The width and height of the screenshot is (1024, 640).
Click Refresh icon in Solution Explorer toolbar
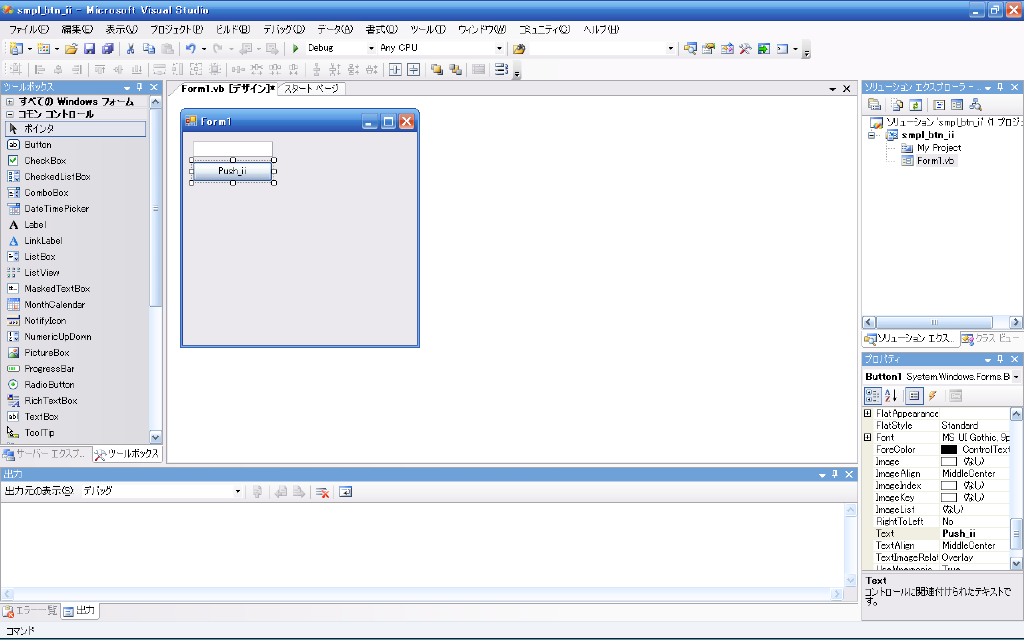pos(916,104)
